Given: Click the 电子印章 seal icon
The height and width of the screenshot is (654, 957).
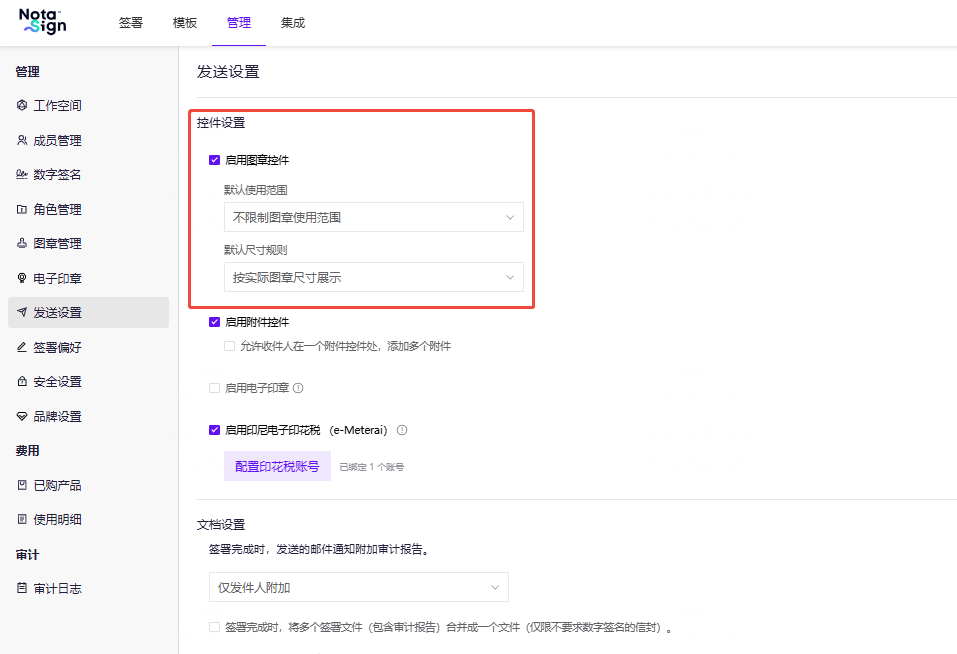Looking at the screenshot, I should 22,278.
